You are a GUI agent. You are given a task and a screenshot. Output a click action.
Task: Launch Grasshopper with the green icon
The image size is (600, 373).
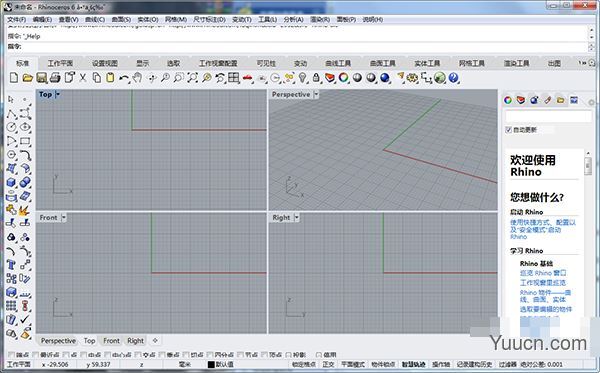(x=440, y=78)
